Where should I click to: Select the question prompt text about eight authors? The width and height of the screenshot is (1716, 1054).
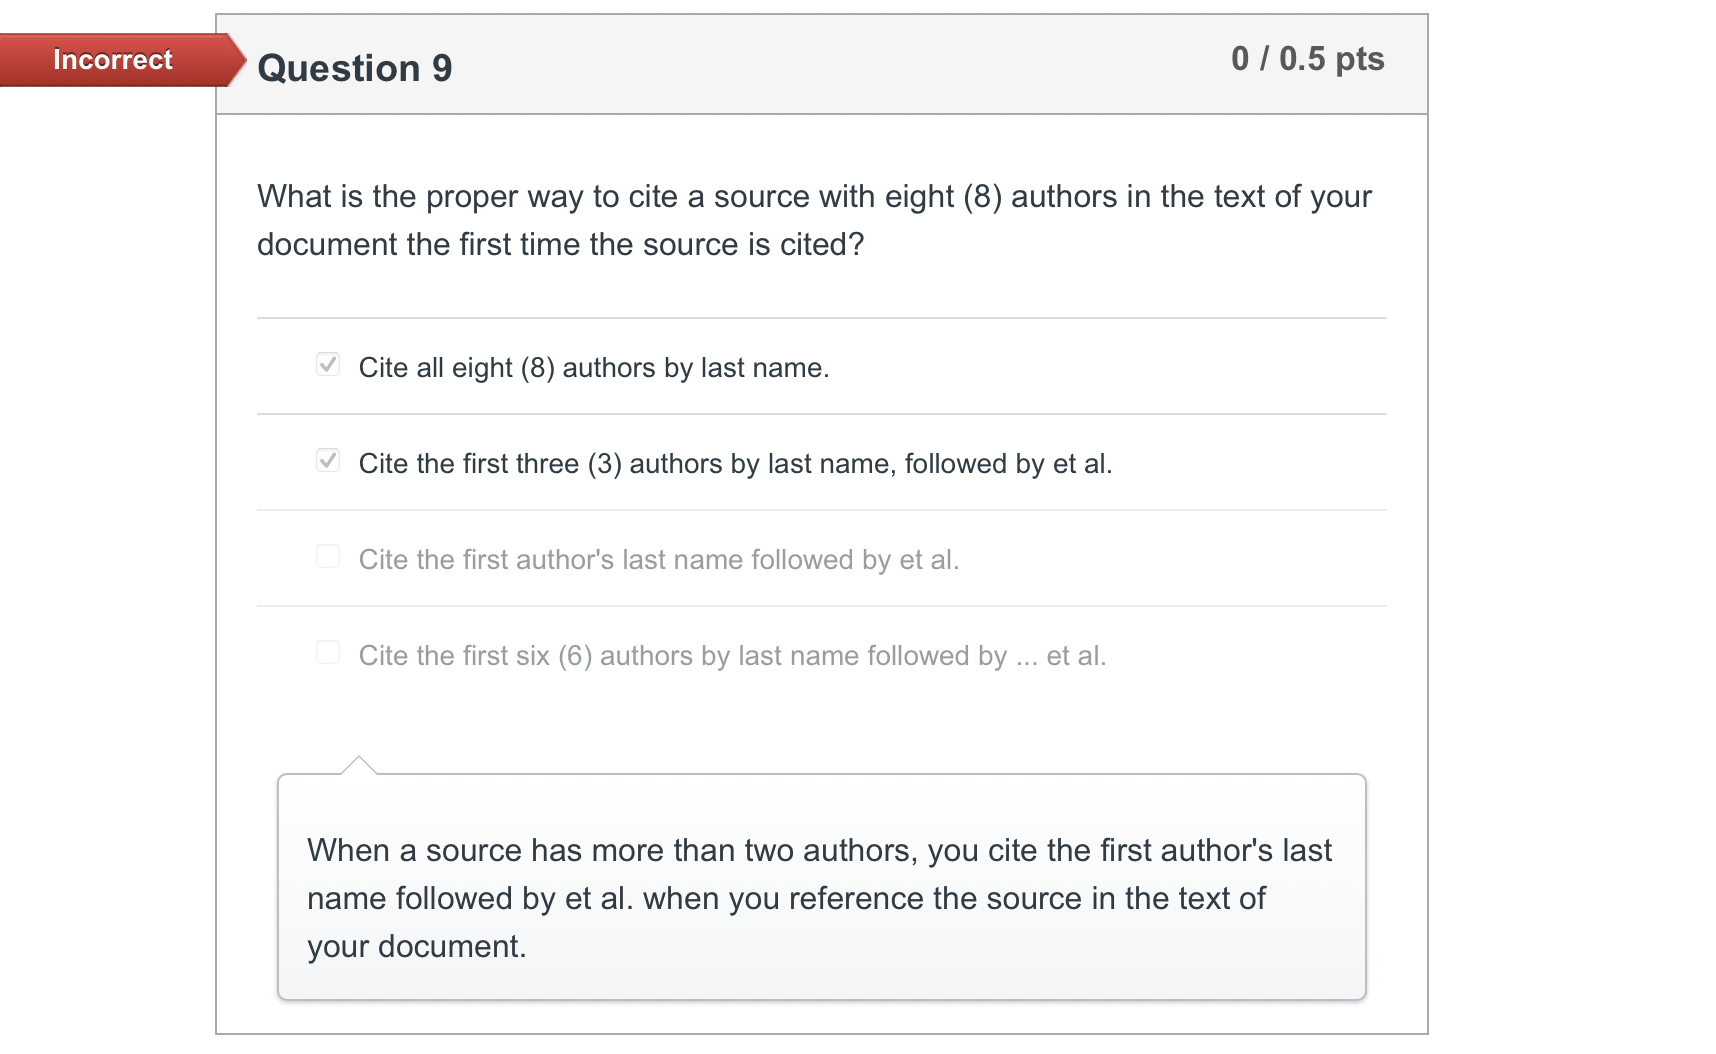tap(813, 220)
